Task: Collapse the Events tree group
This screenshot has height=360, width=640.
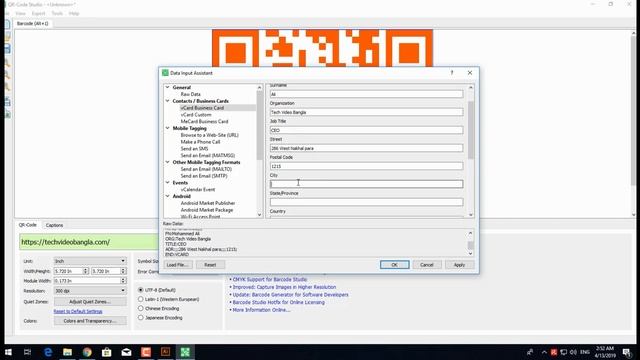Action: pos(167,182)
